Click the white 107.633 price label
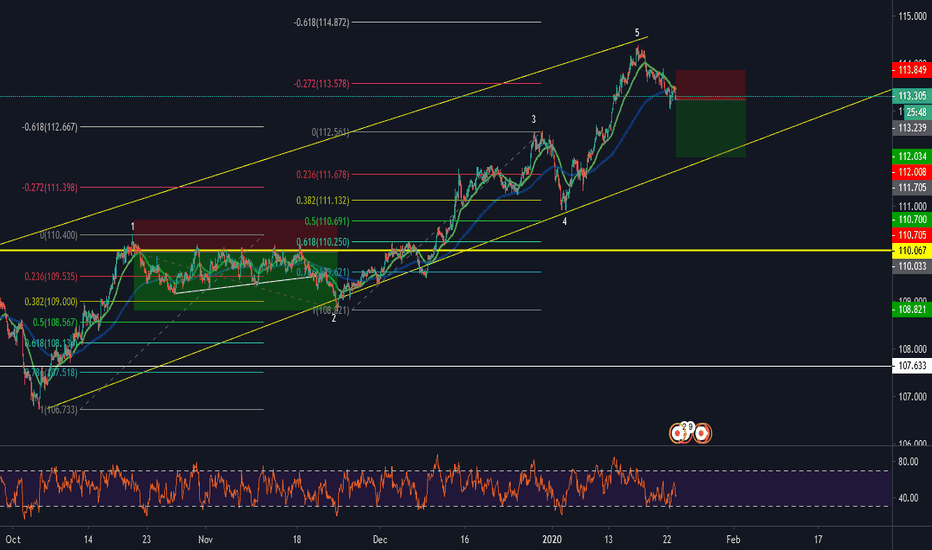932x550 pixels. pos(910,367)
